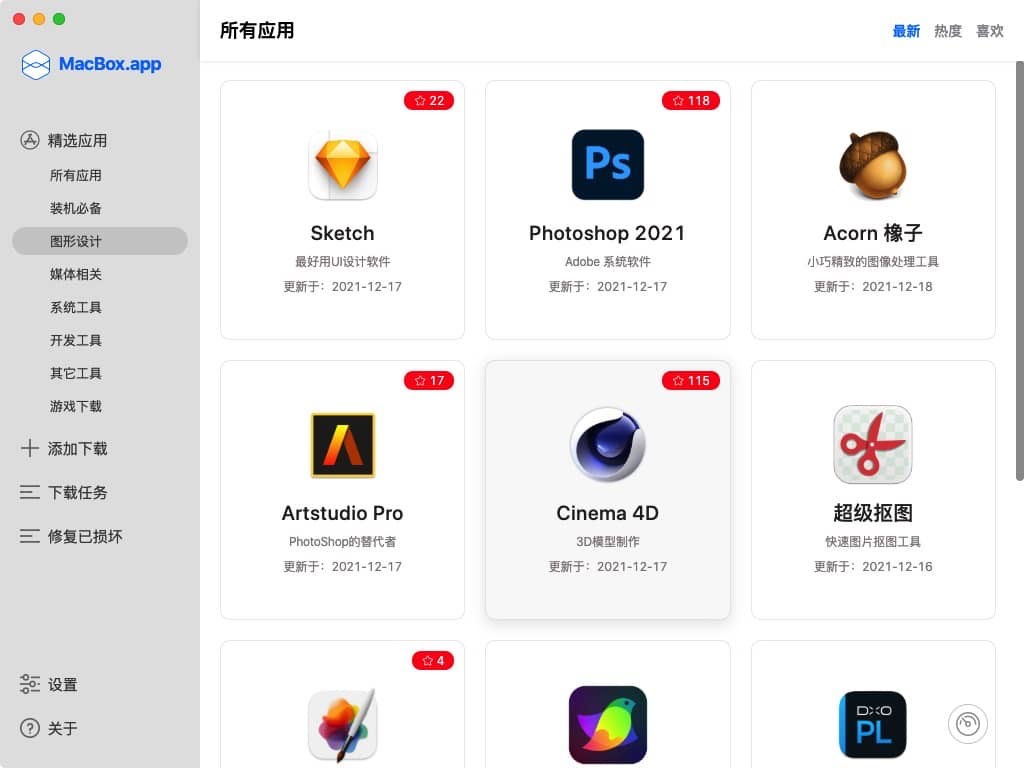This screenshot has height=768, width=1024.
Task: Open the Cinema 4D sphere icon
Action: click(x=607, y=445)
